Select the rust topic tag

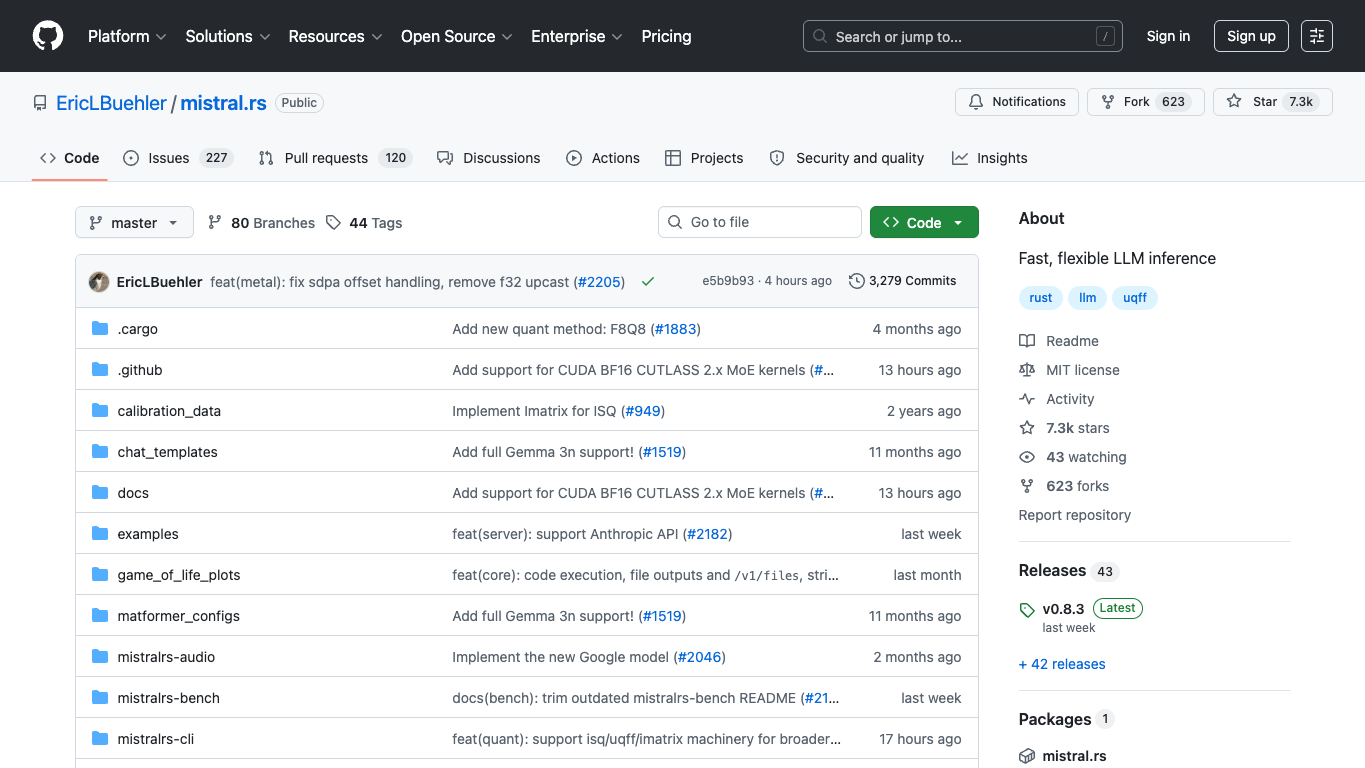pos(1041,298)
